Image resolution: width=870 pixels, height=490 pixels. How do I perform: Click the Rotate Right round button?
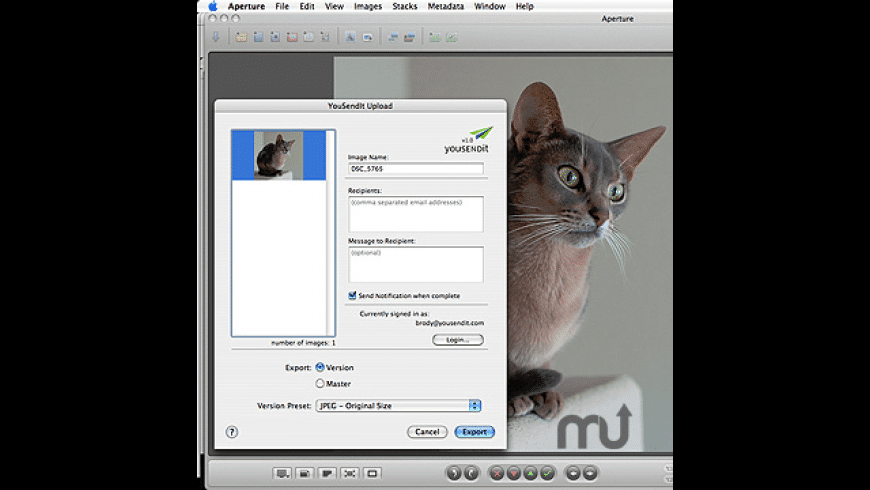click(x=471, y=473)
